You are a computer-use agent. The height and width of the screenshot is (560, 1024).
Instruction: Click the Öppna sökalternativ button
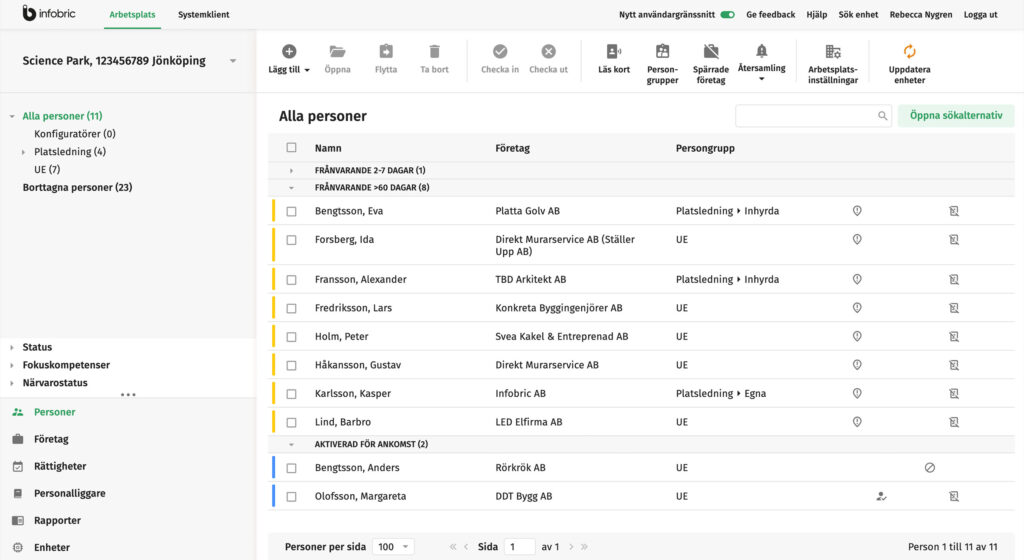tap(955, 116)
